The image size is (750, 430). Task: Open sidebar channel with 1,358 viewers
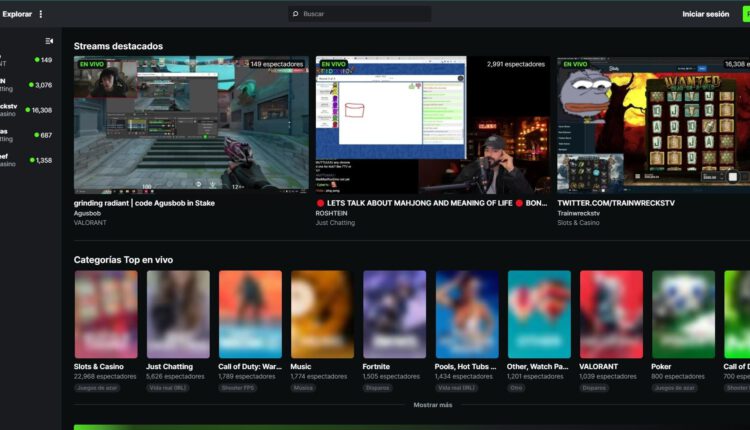tap(26, 160)
